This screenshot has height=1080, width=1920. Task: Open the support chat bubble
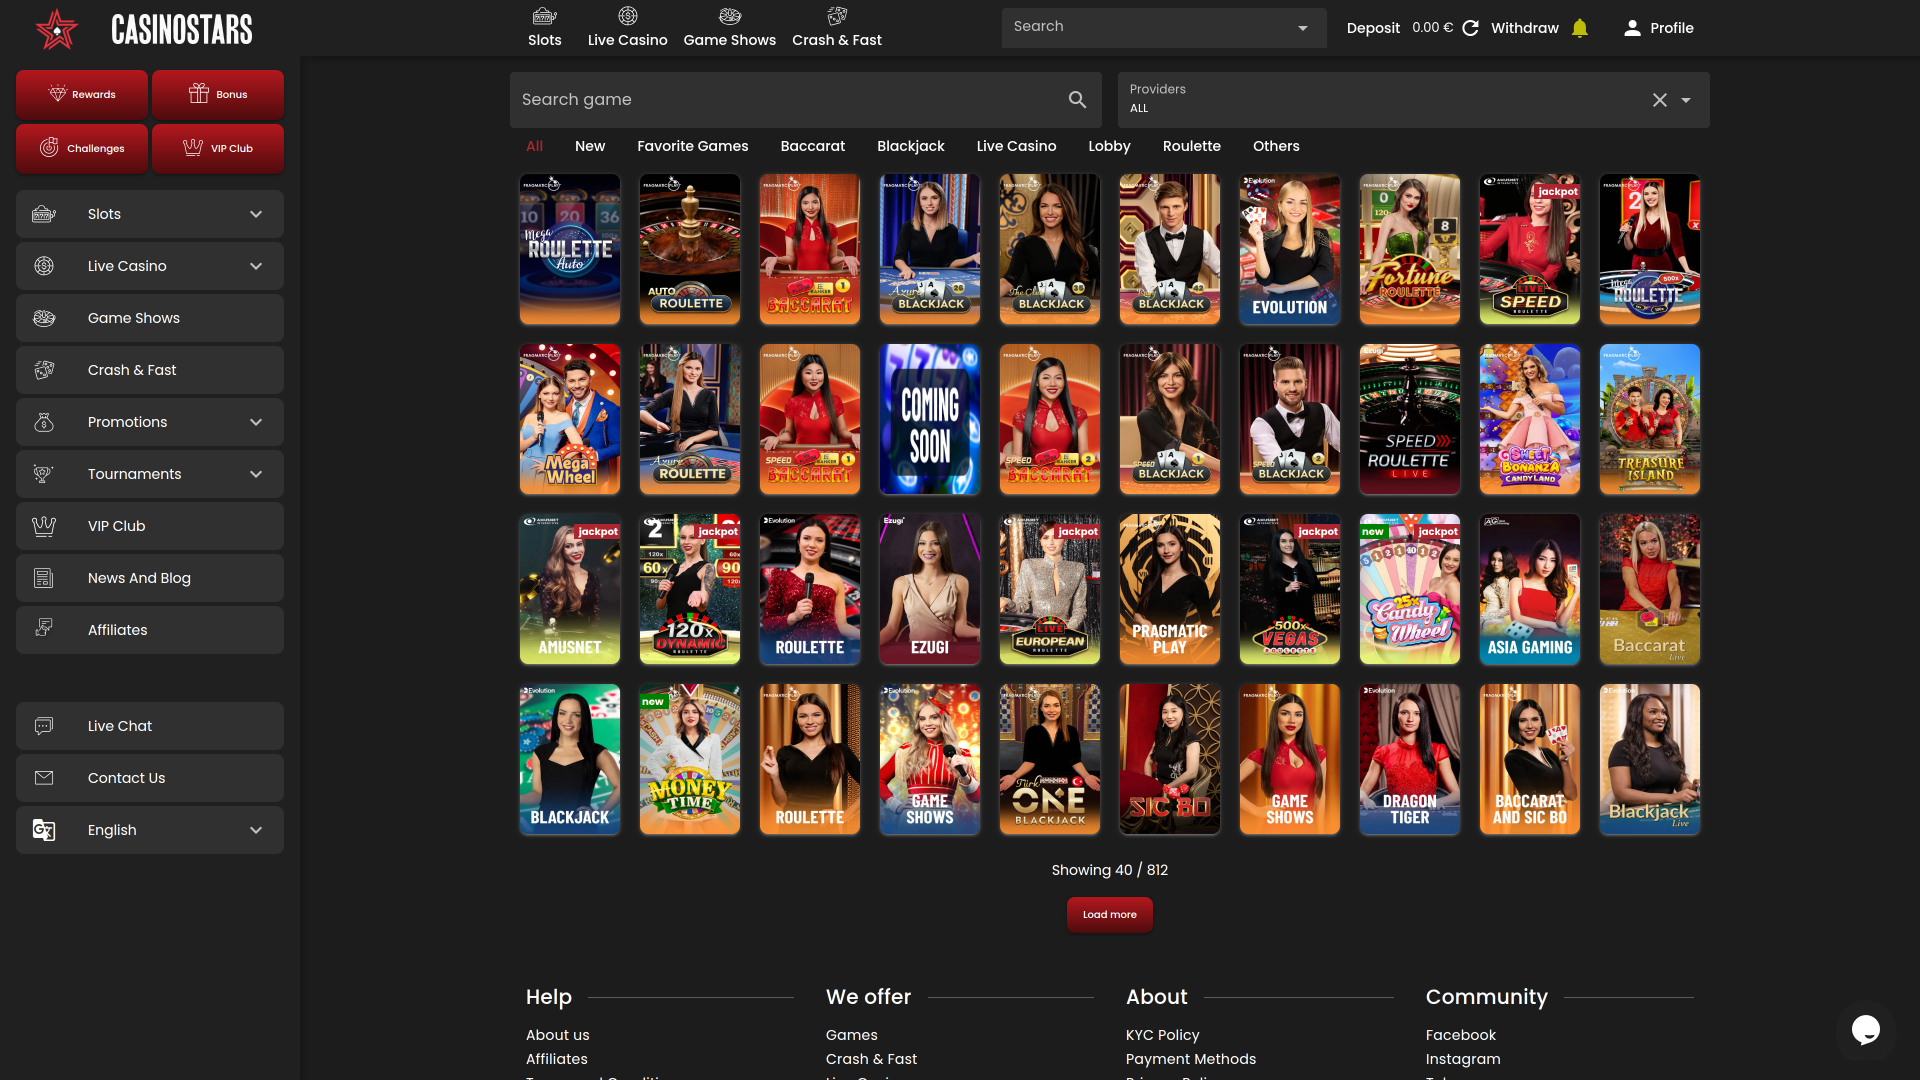1866,1031
